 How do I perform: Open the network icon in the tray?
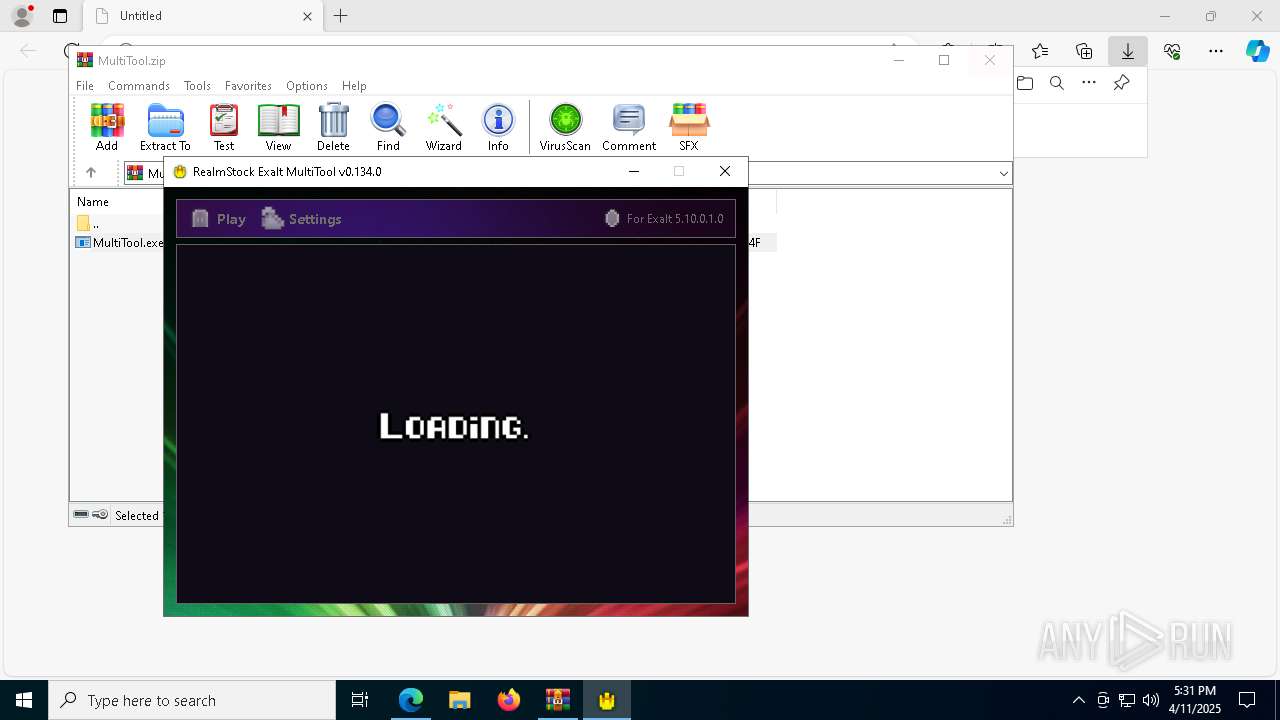1127,700
